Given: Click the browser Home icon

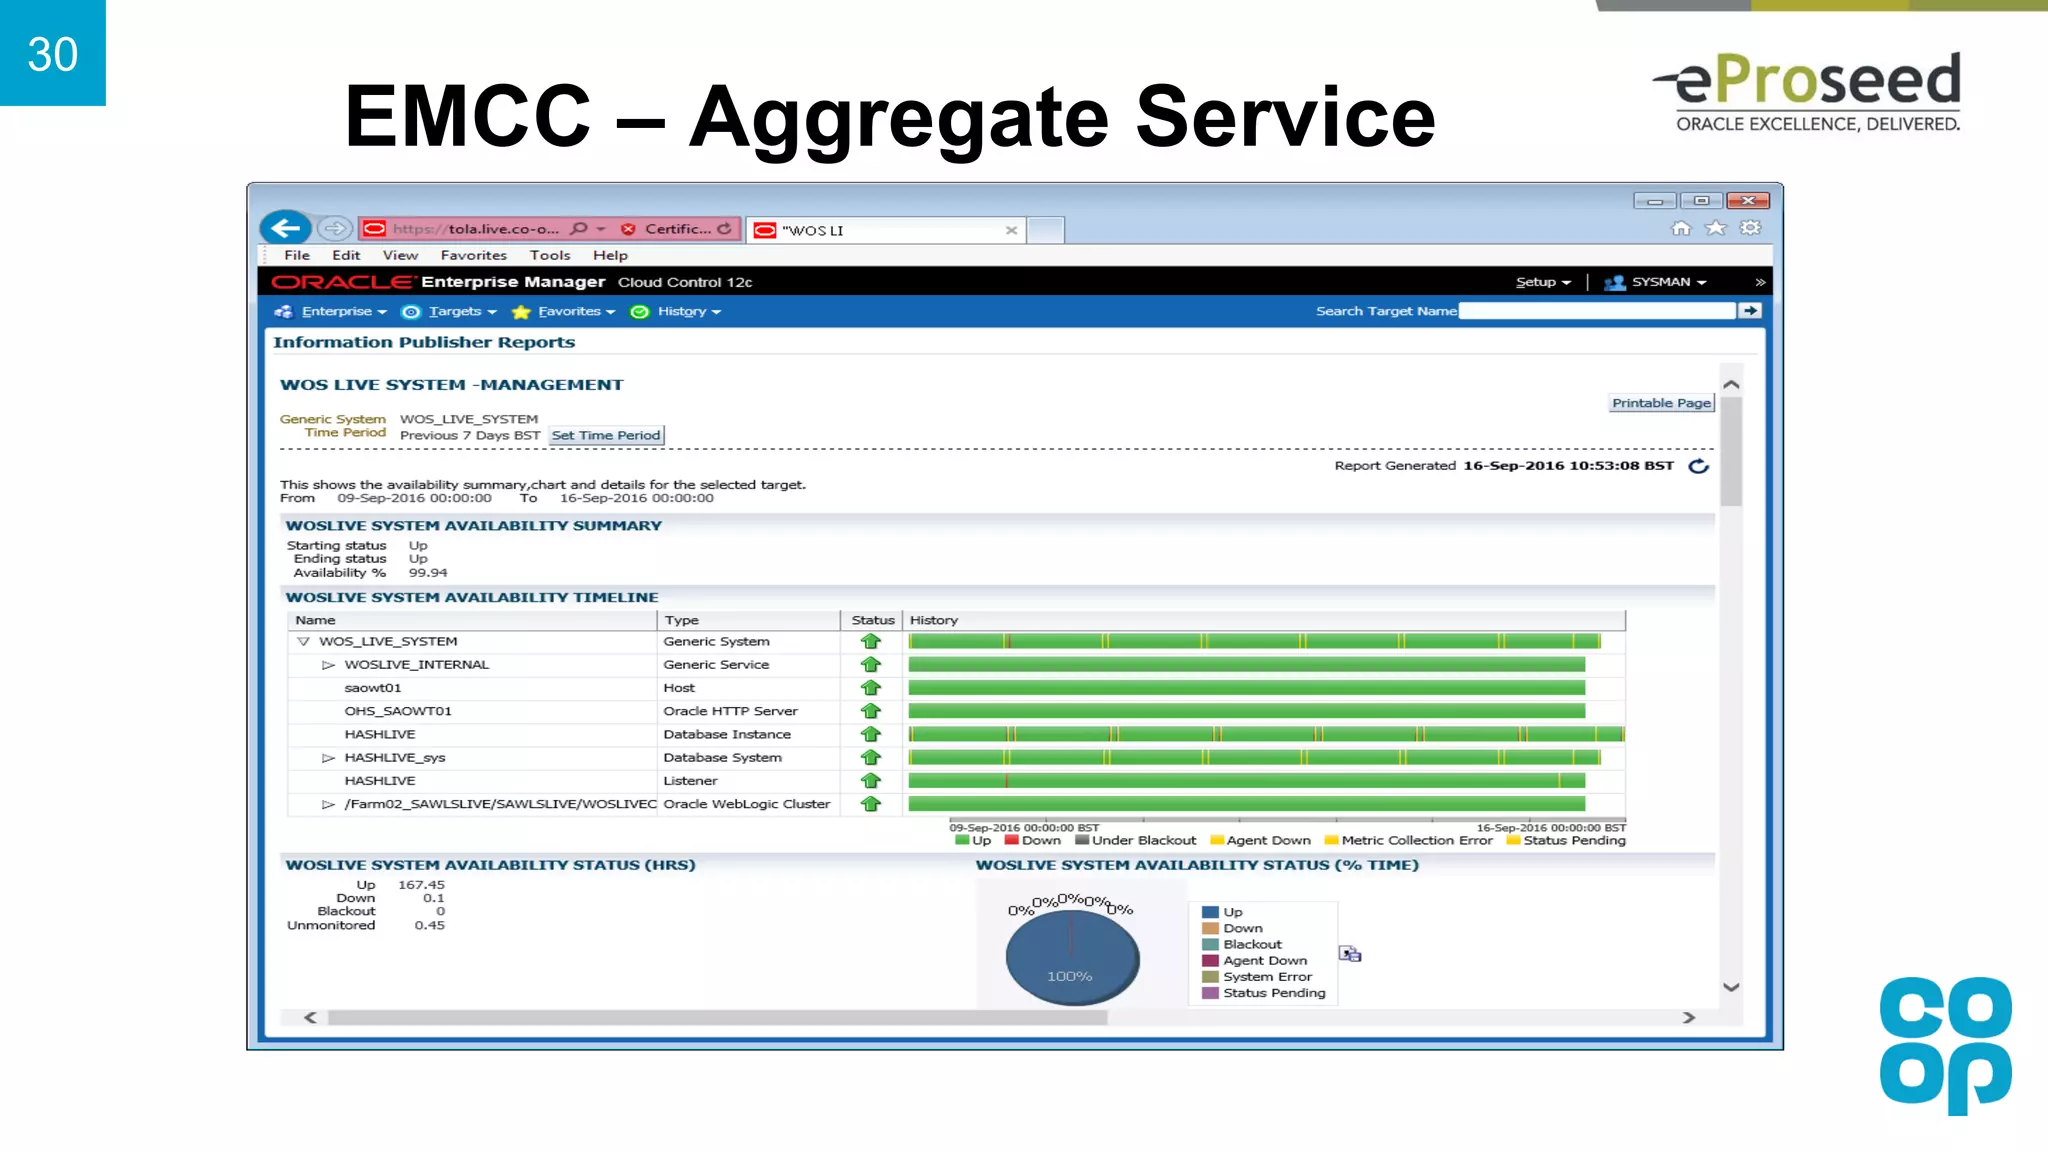Looking at the screenshot, I should click(x=1681, y=228).
